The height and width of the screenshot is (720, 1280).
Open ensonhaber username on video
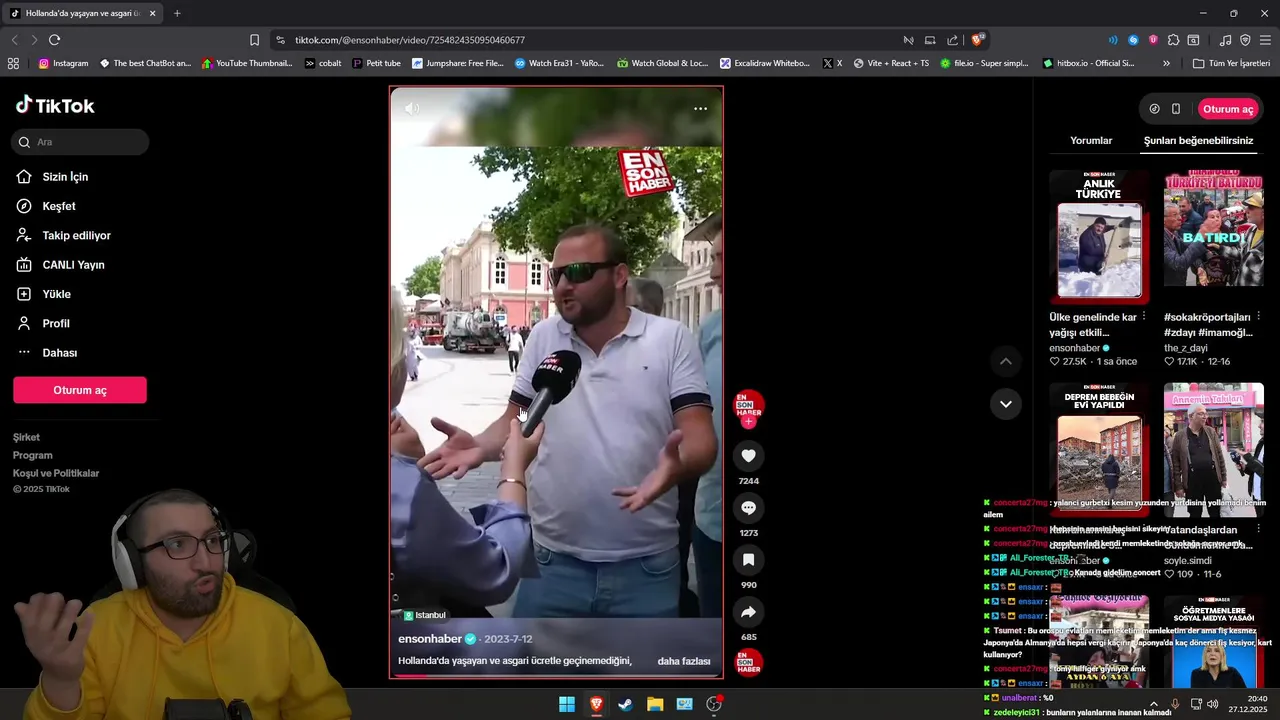click(430, 639)
